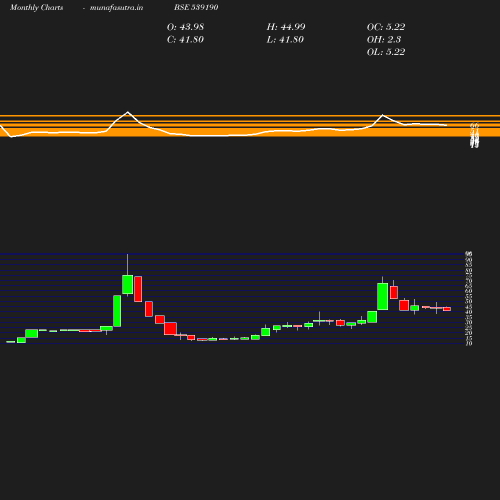
Task: Click the tallest green candle with the long upper wick
Action: pyautogui.click(x=127, y=284)
